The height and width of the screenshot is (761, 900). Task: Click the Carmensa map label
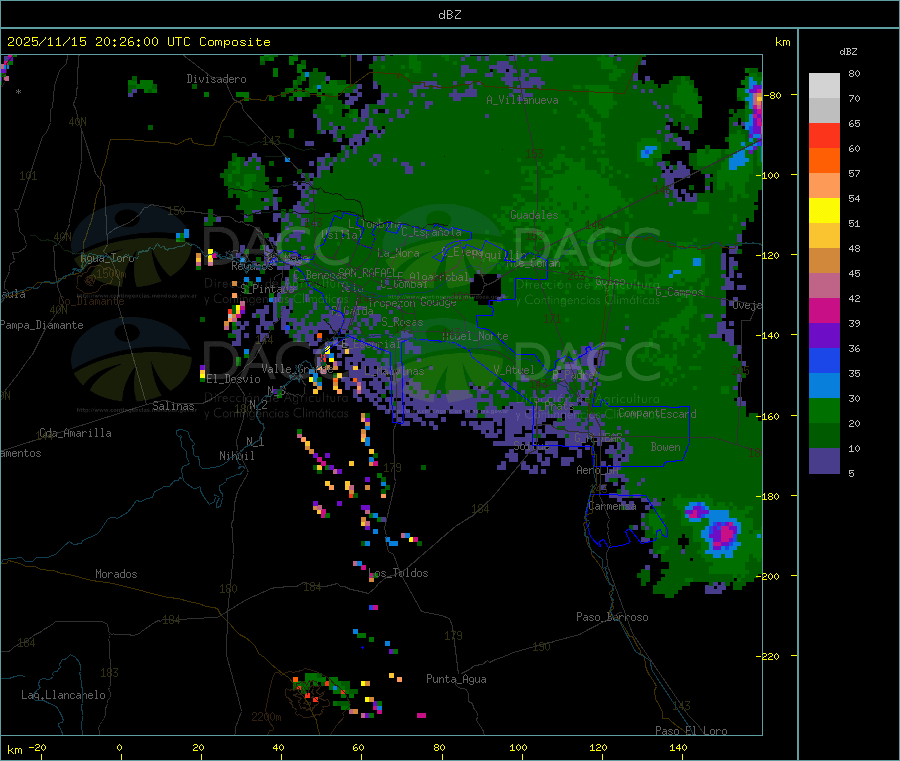click(x=612, y=506)
